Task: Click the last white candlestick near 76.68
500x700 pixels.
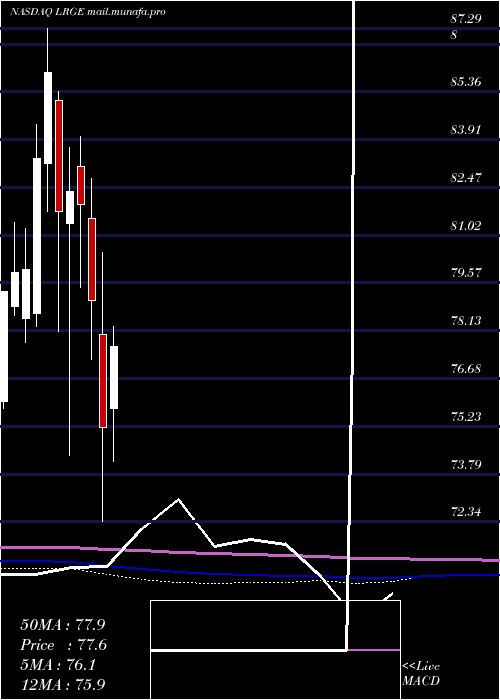Action: 114,377
